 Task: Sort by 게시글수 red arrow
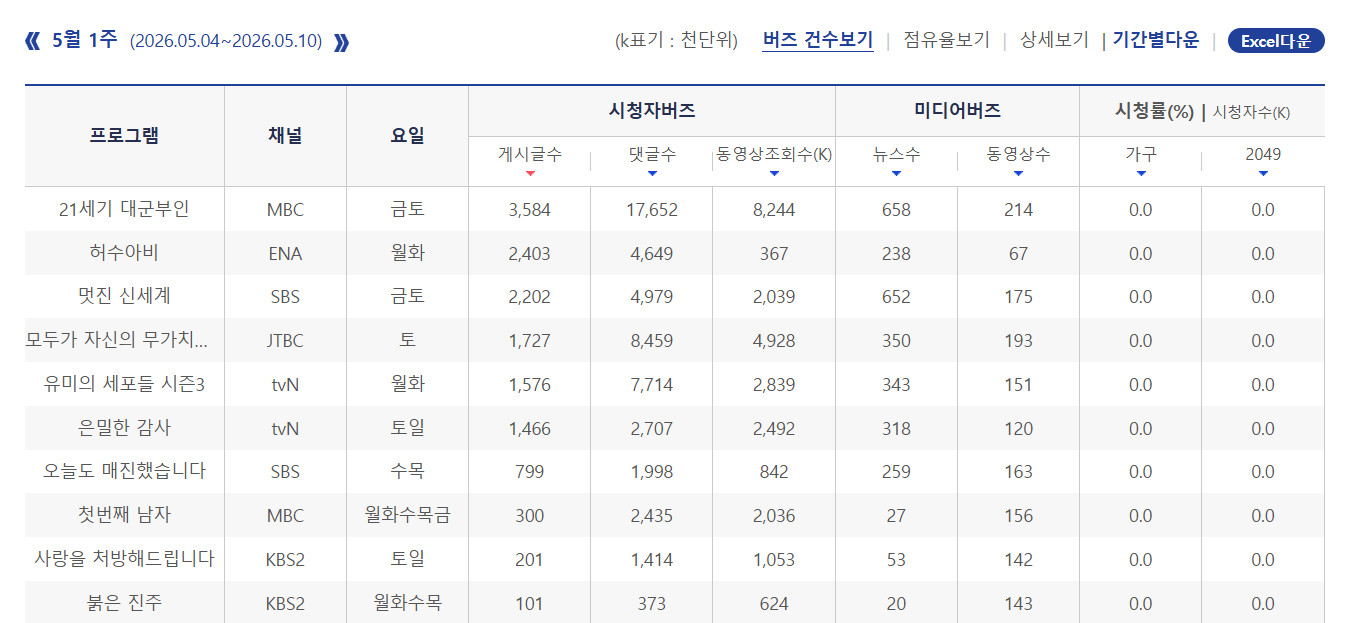(x=530, y=174)
